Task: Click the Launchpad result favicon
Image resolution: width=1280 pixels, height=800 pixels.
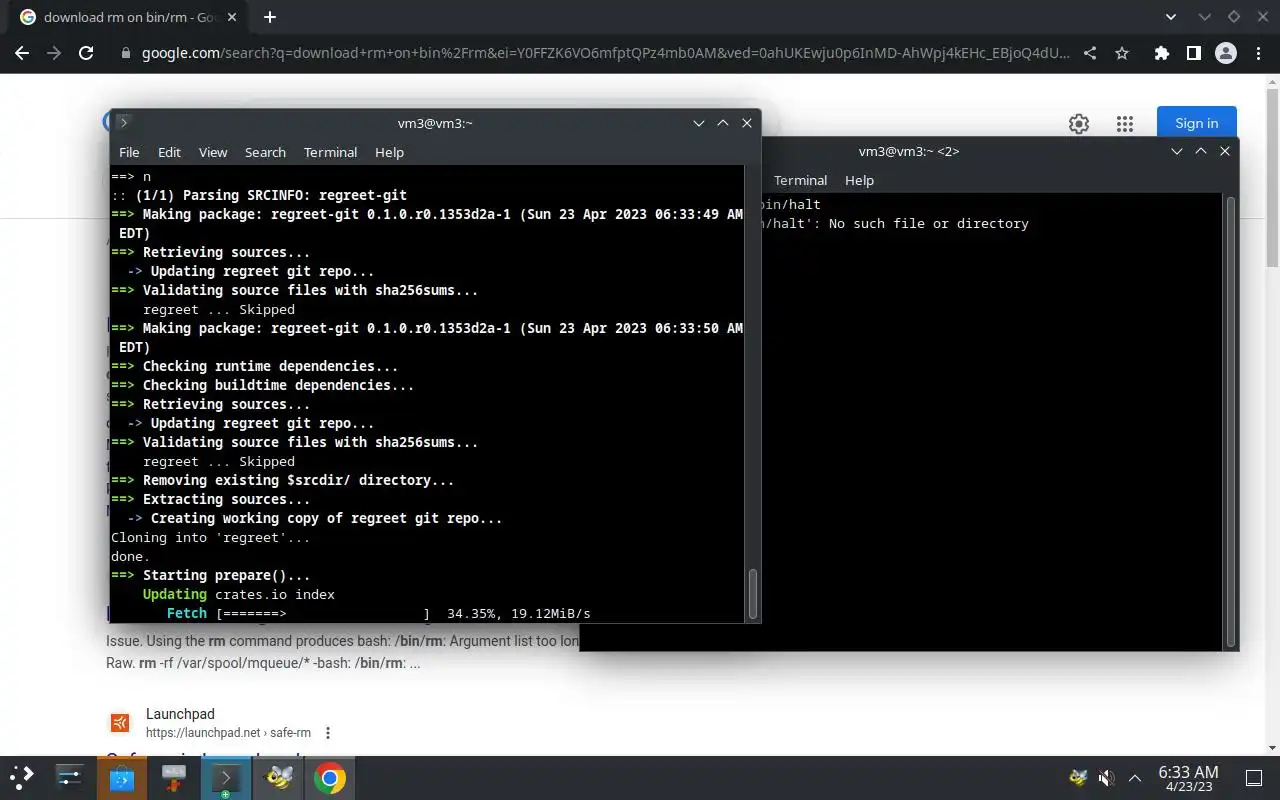Action: [x=120, y=723]
